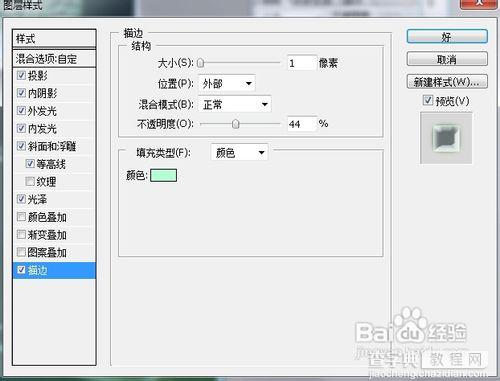Toggle the 等高线 checkbox
The image size is (500, 381).
coord(30,163)
